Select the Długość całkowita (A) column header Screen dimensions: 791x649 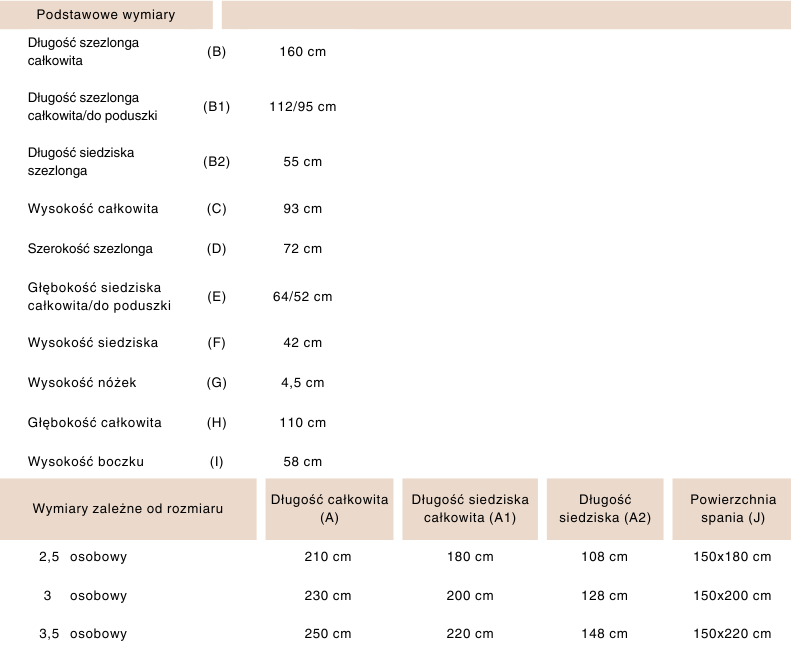pos(329,508)
